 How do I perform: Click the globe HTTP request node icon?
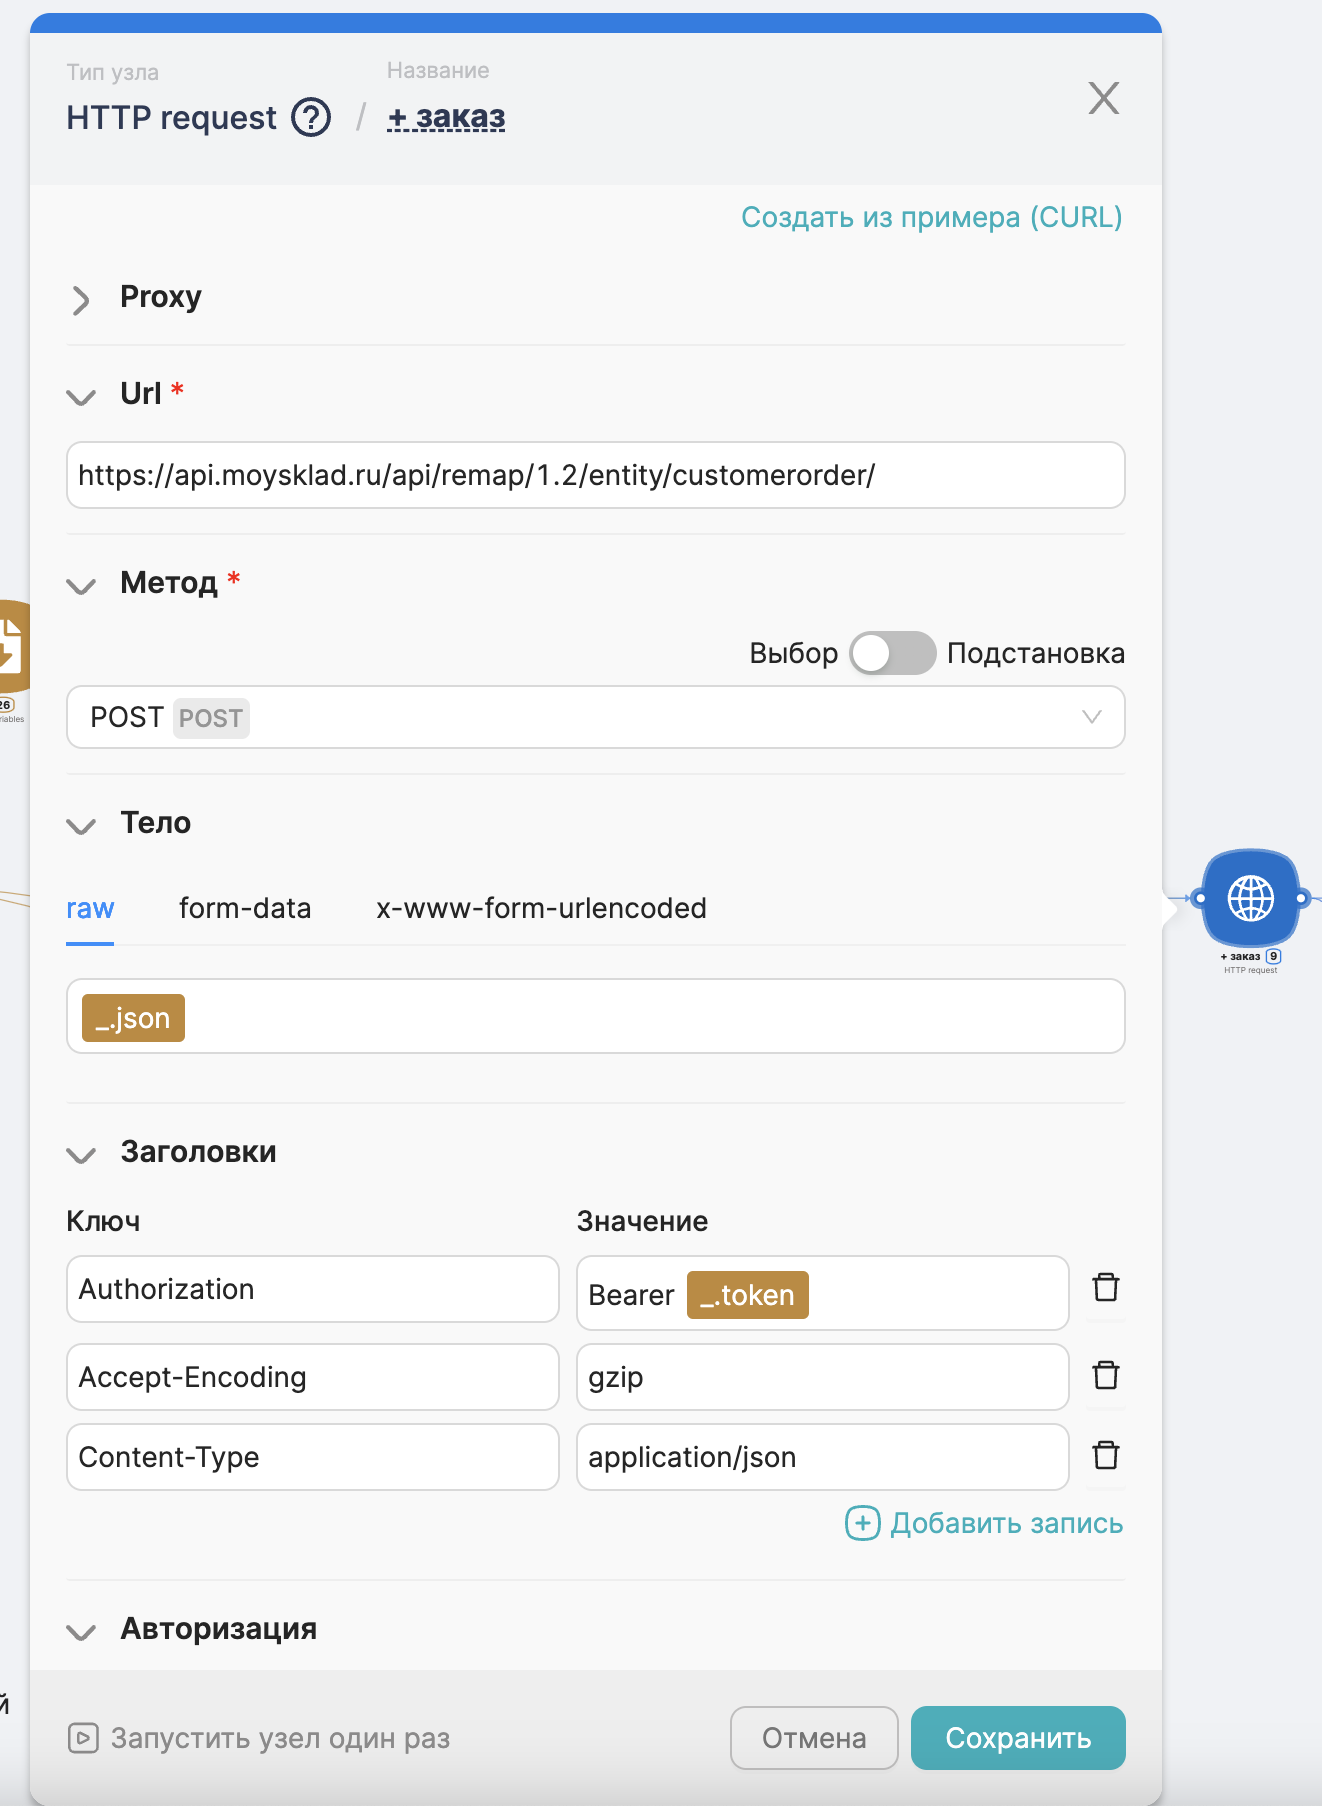tap(1250, 898)
